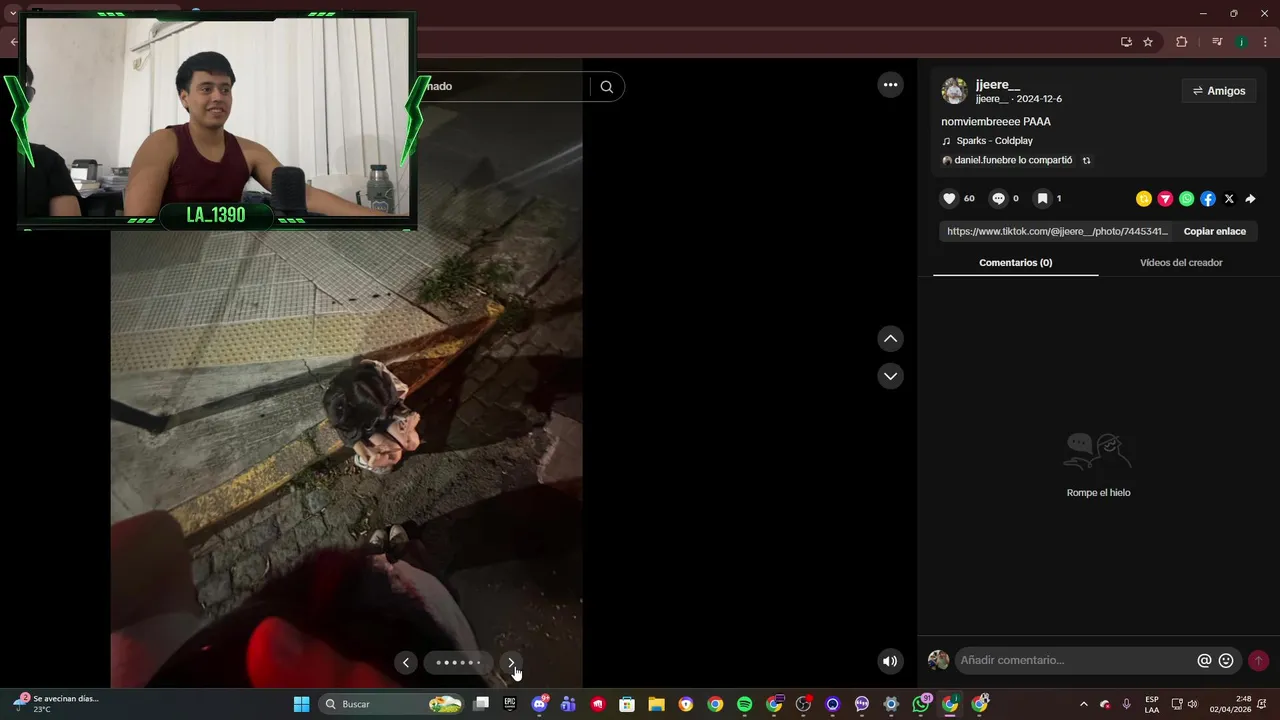Open the notification bell in system tray
Viewport: 1280px width, 720px height.
pyautogui.click(x=1263, y=704)
